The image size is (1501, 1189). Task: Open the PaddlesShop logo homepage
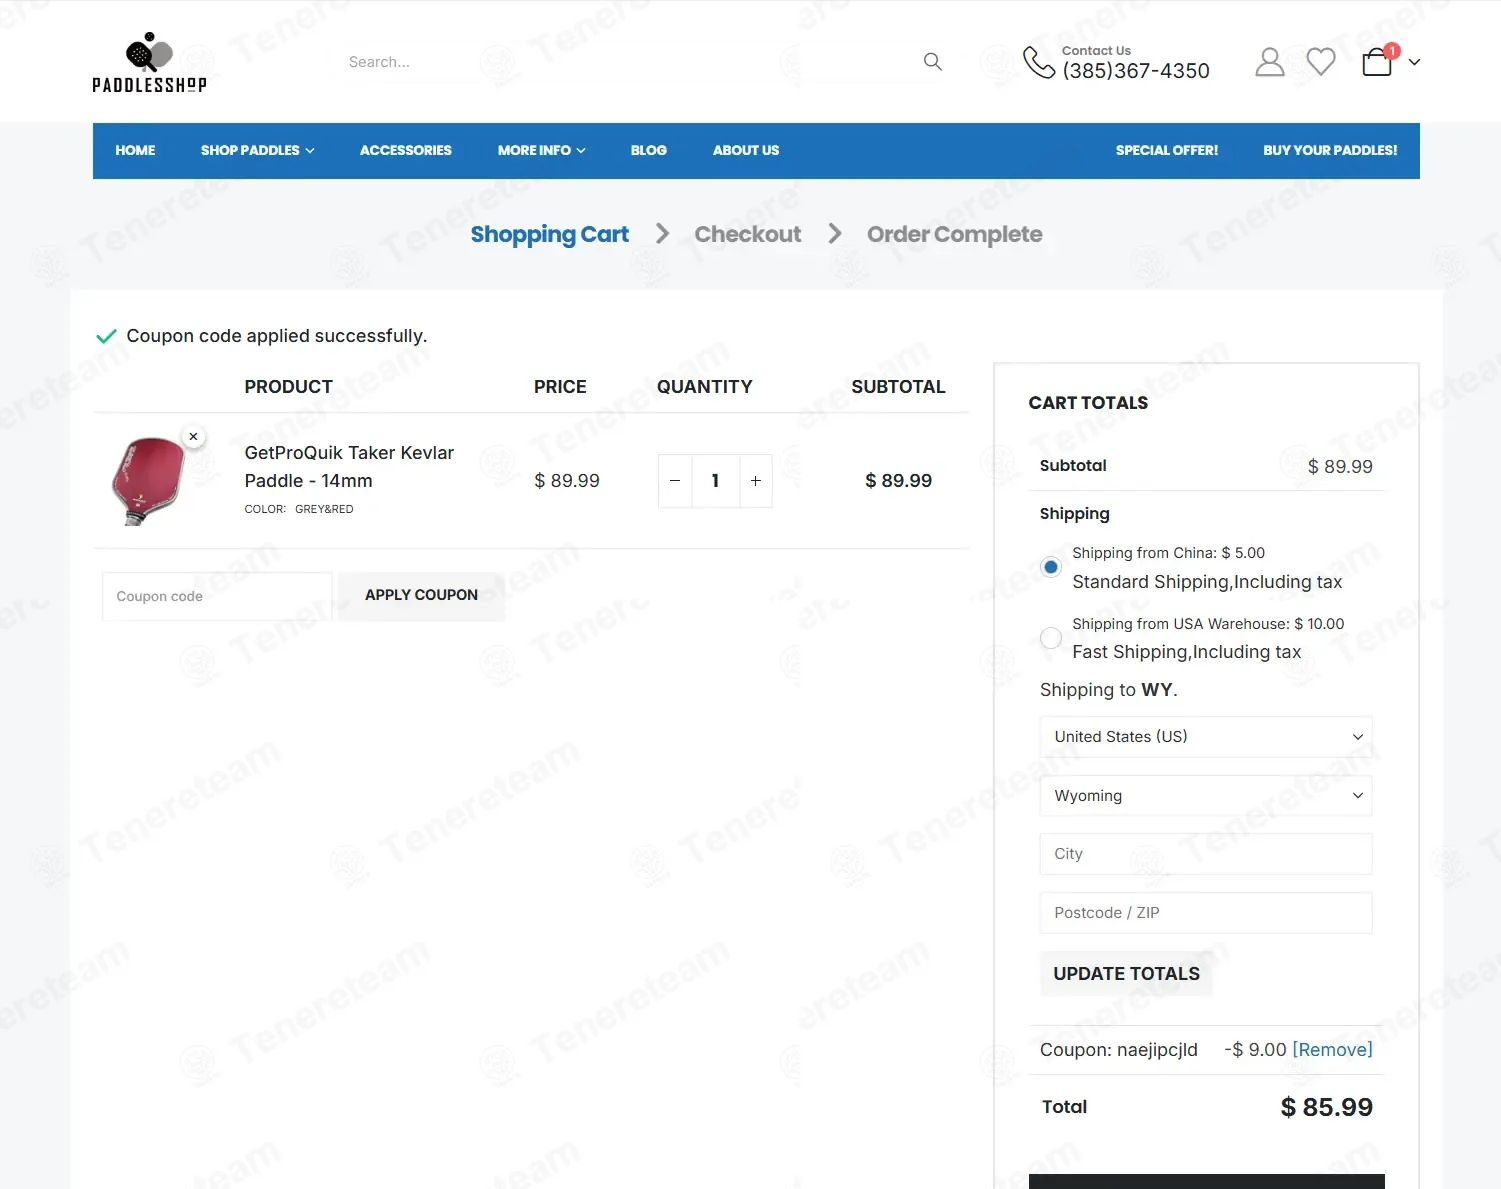(x=149, y=62)
